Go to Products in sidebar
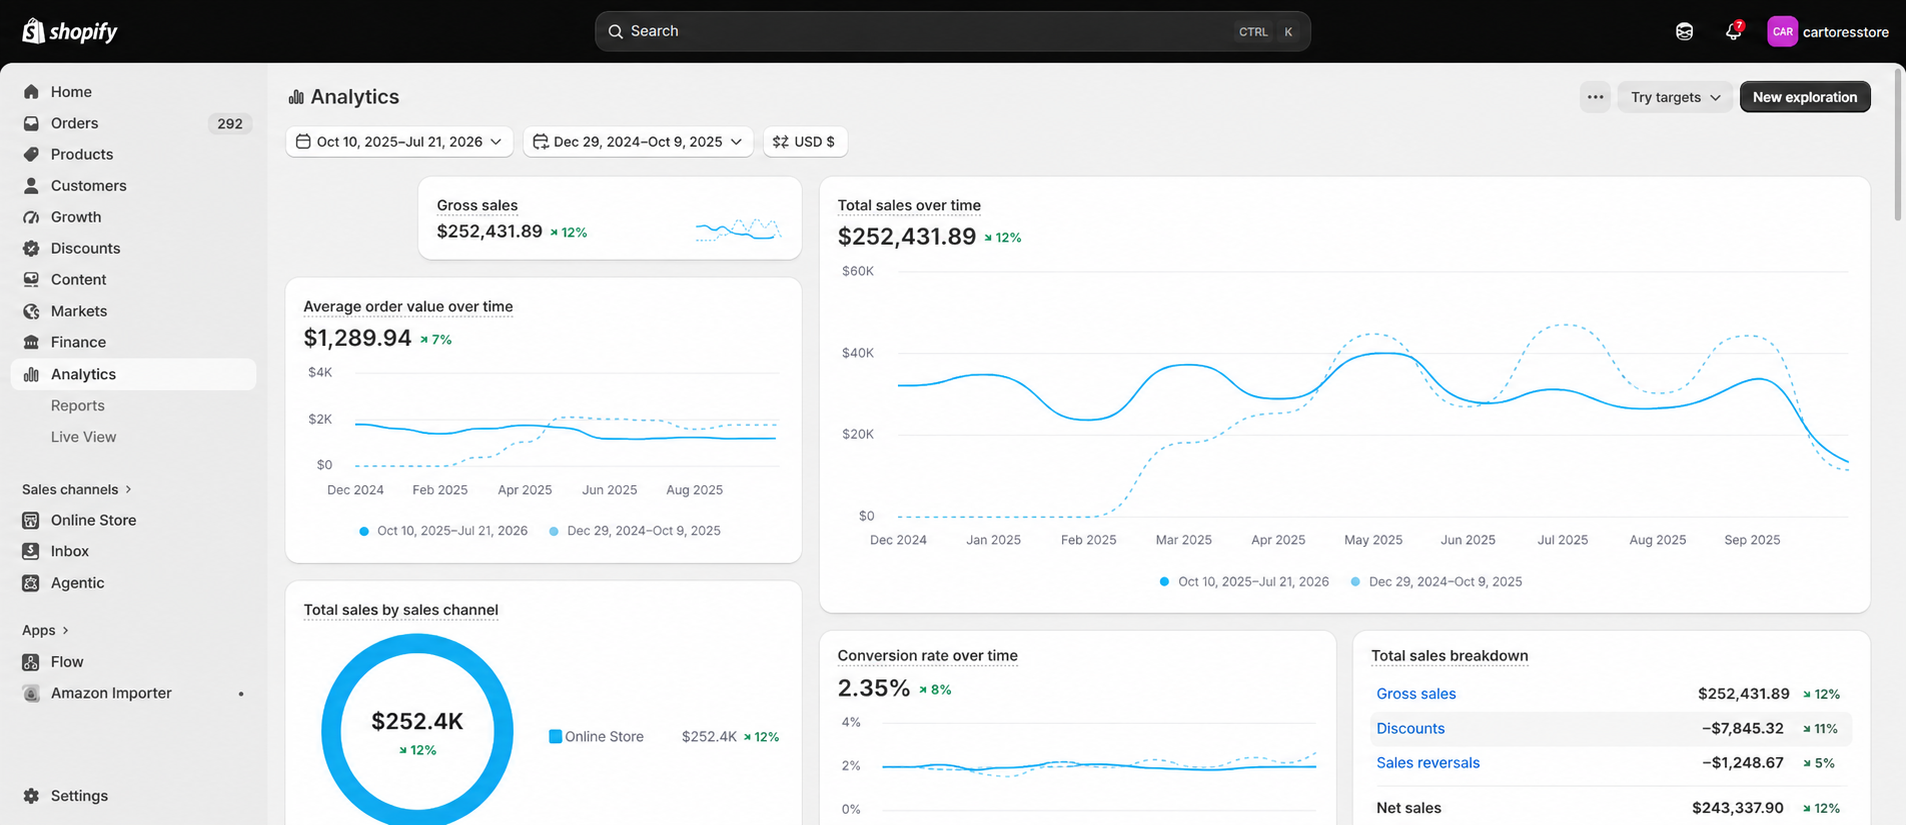The width and height of the screenshot is (1906, 825). pyautogui.click(x=82, y=154)
